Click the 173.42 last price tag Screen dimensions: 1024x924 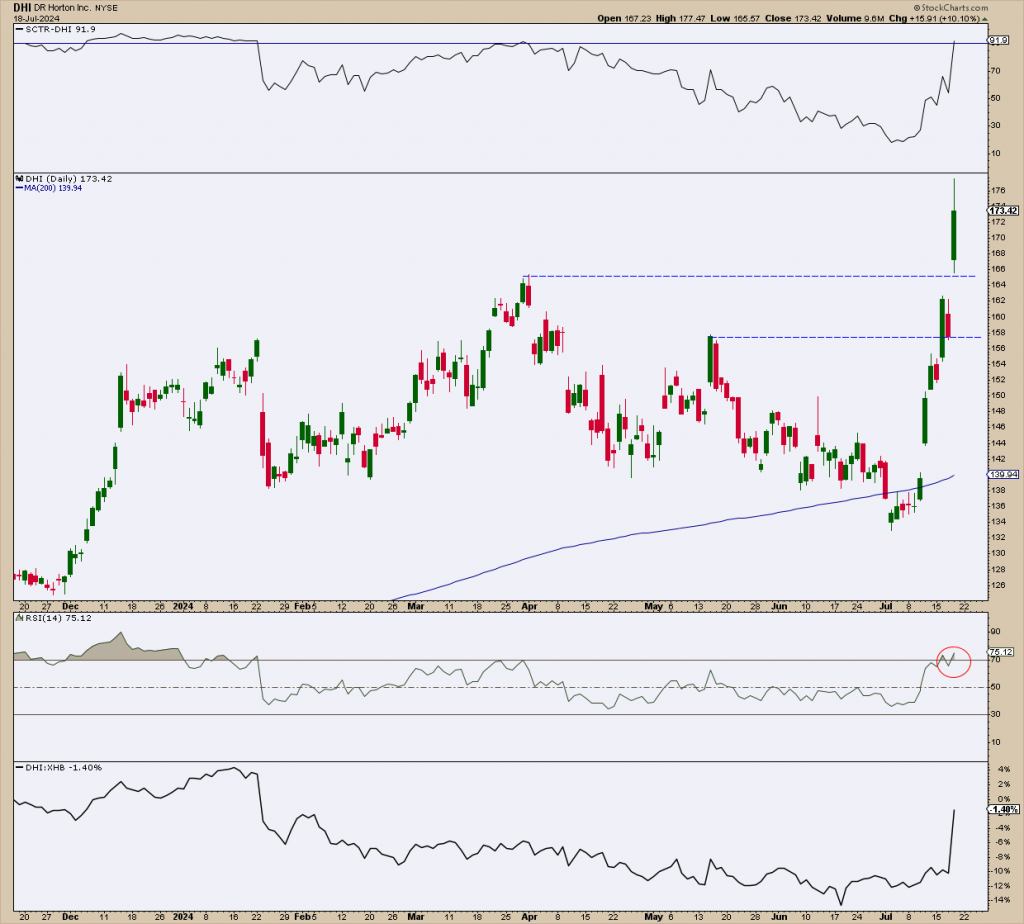tap(1002, 210)
